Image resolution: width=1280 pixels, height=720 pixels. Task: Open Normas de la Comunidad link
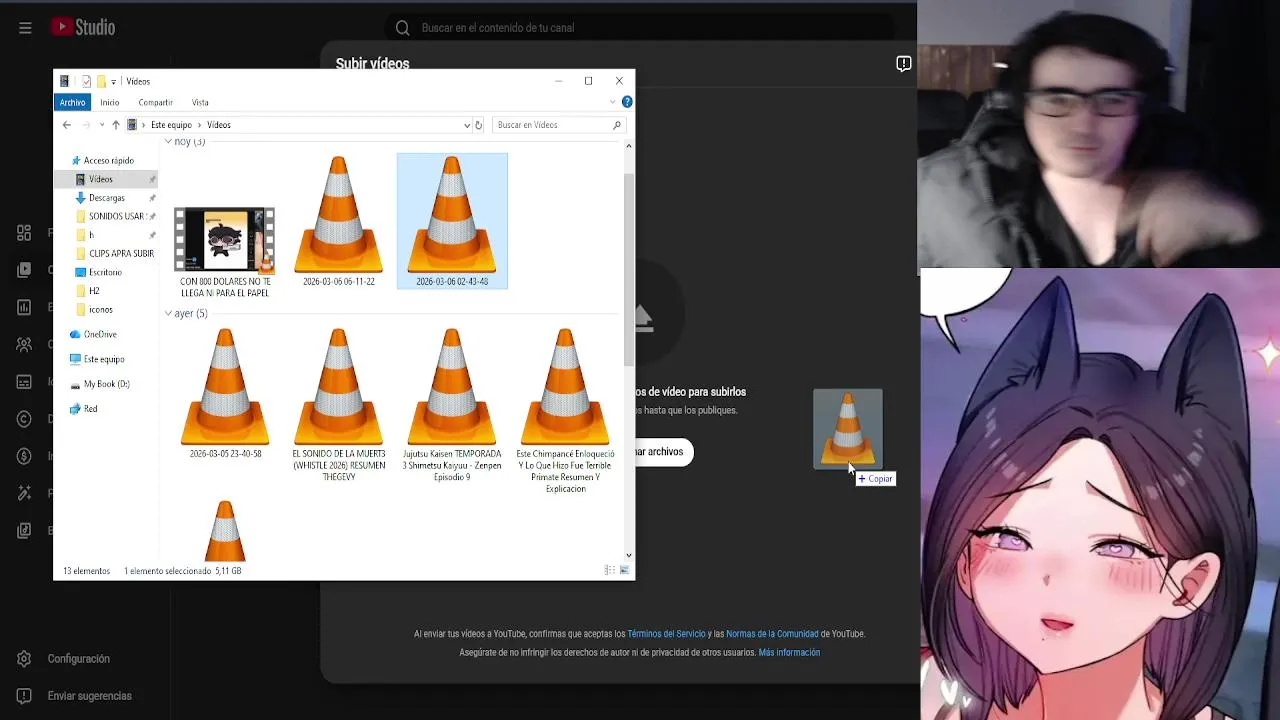tap(772, 634)
